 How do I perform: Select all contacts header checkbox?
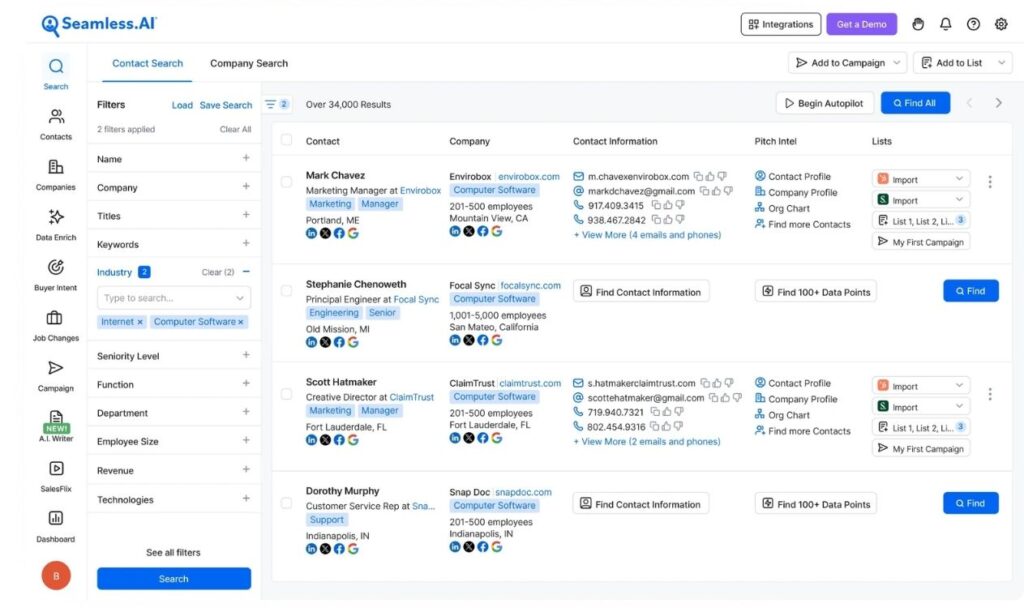tap(286, 140)
